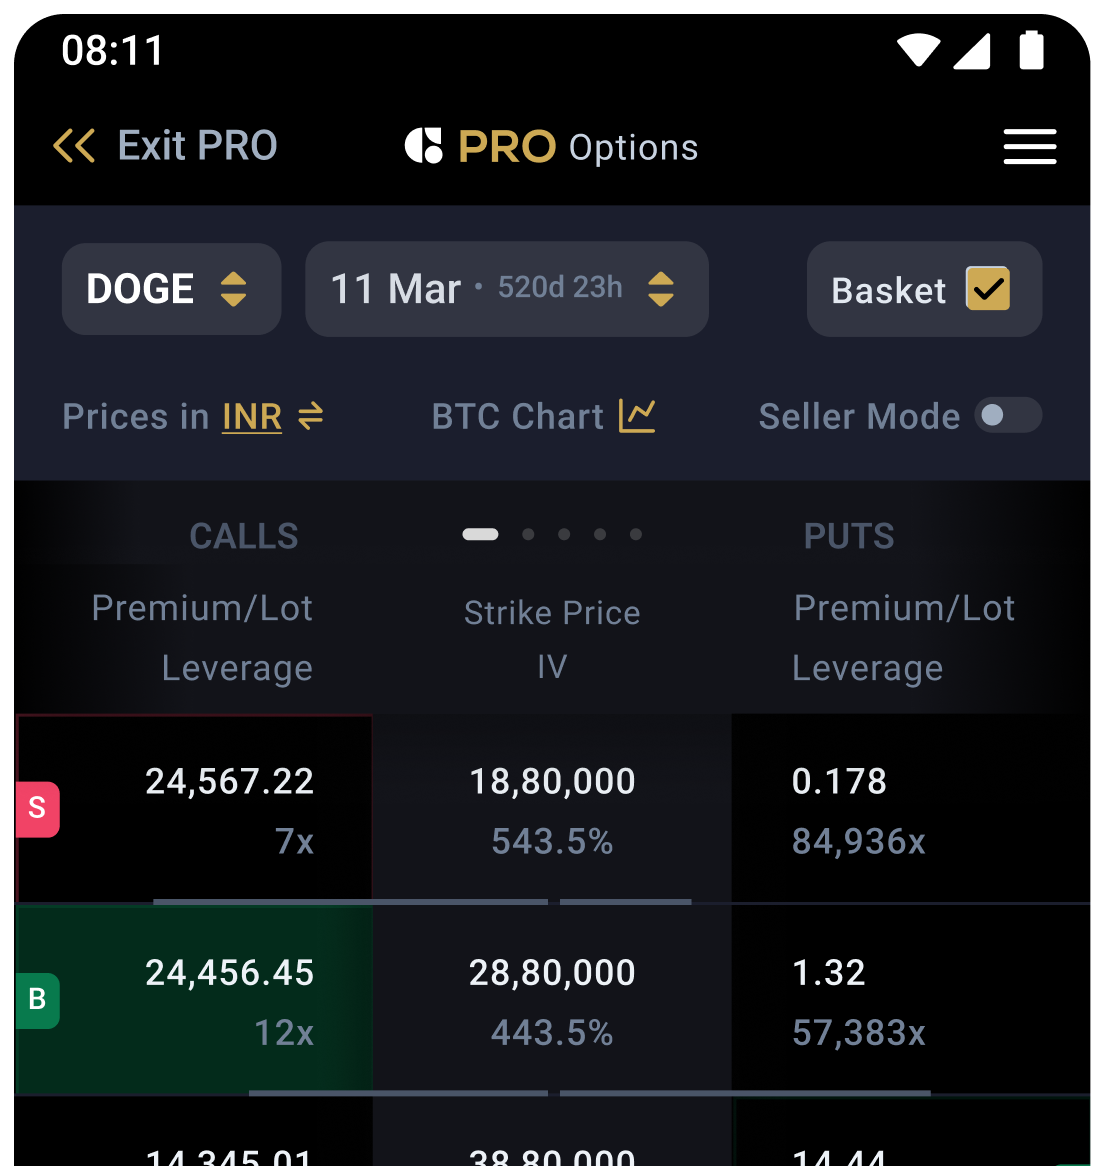Open the DOGE asset dropdown

tap(171, 289)
